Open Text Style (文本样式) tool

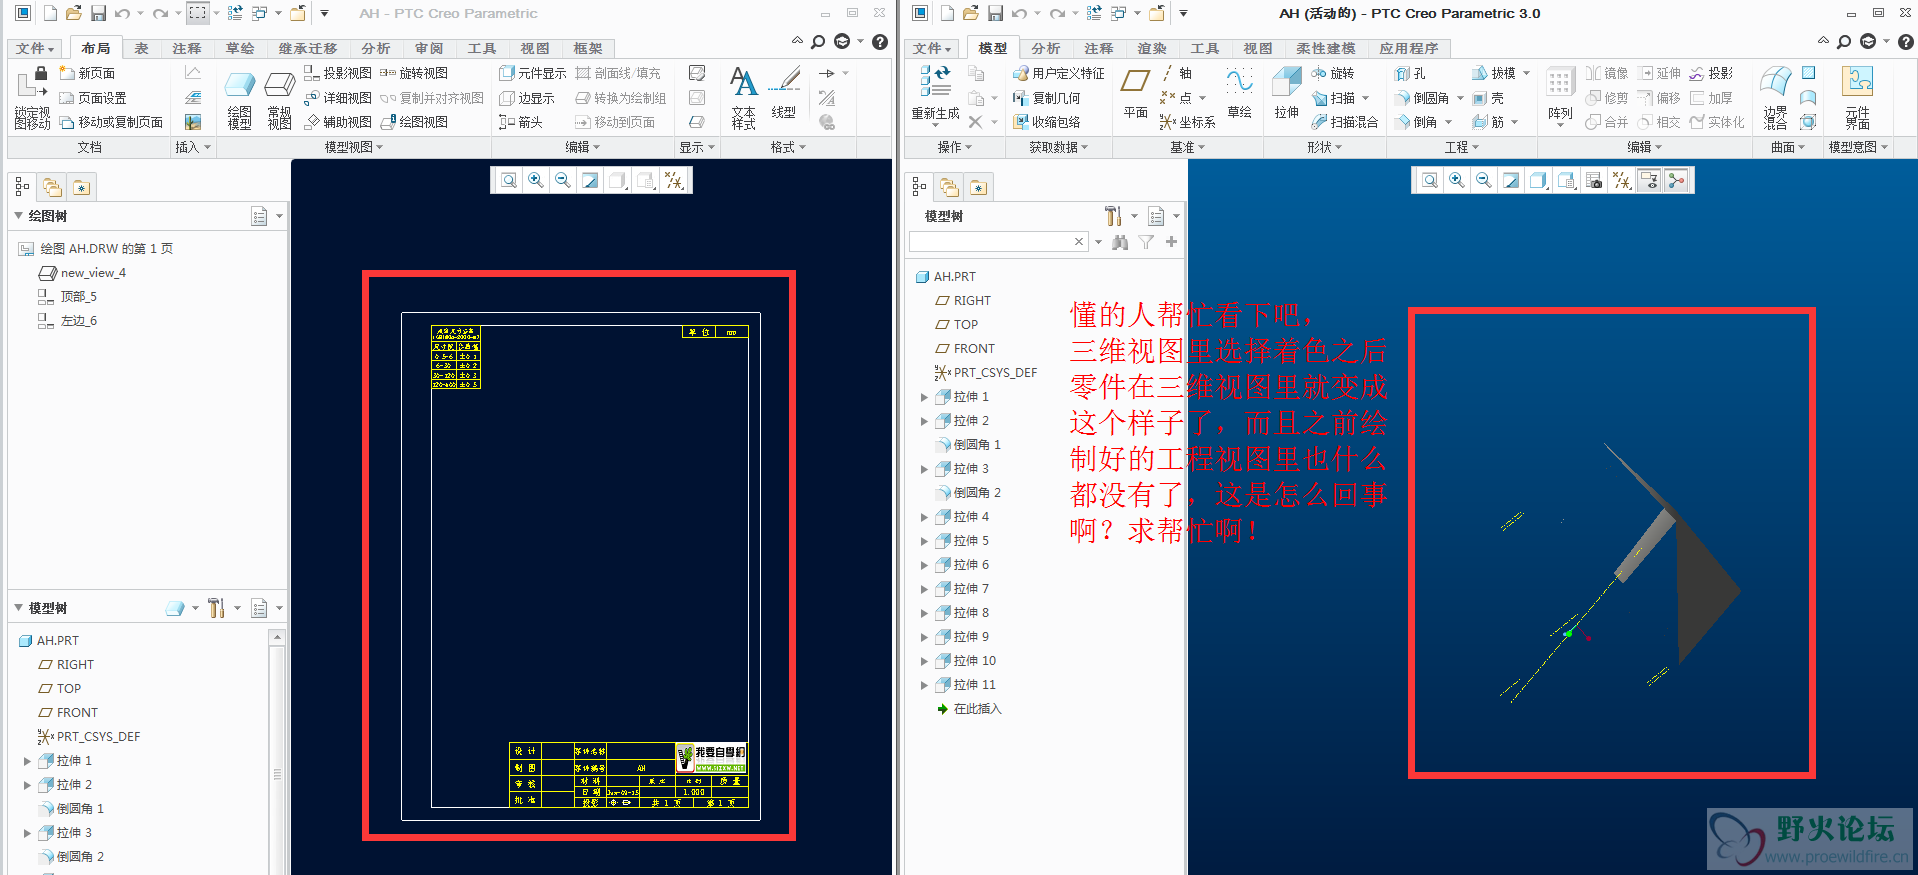click(743, 98)
